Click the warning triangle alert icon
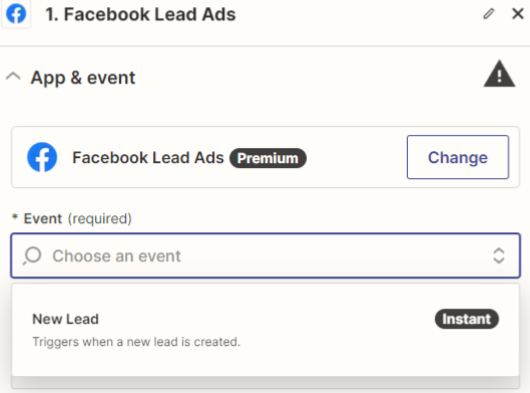This screenshot has width=530, height=393. click(x=499, y=74)
